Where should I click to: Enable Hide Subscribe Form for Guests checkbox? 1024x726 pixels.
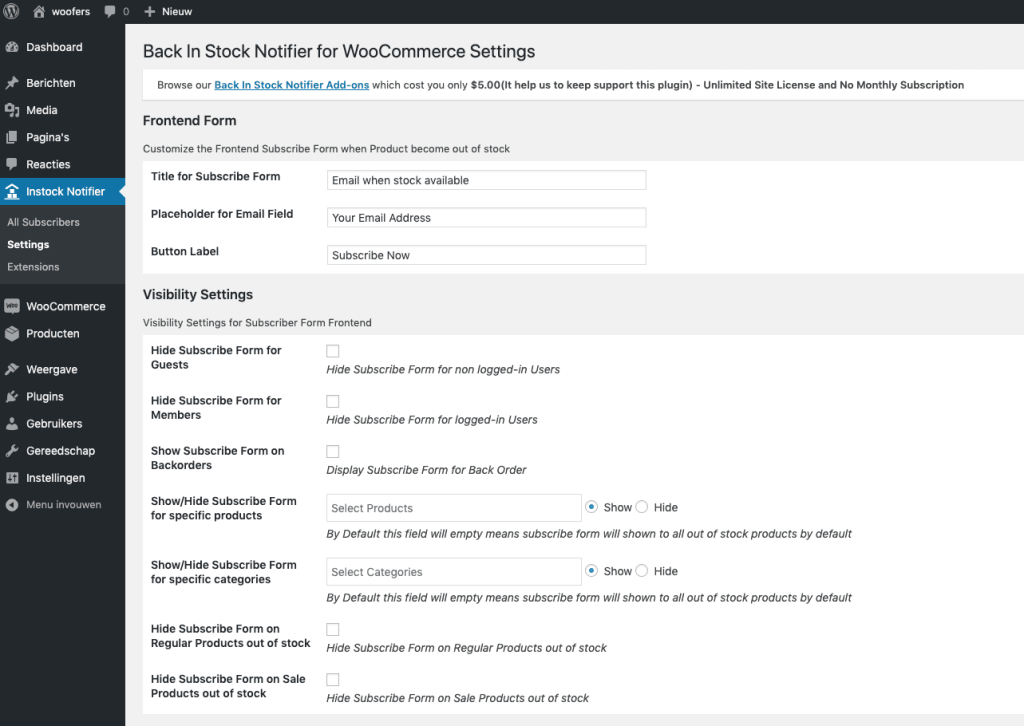[x=332, y=351]
